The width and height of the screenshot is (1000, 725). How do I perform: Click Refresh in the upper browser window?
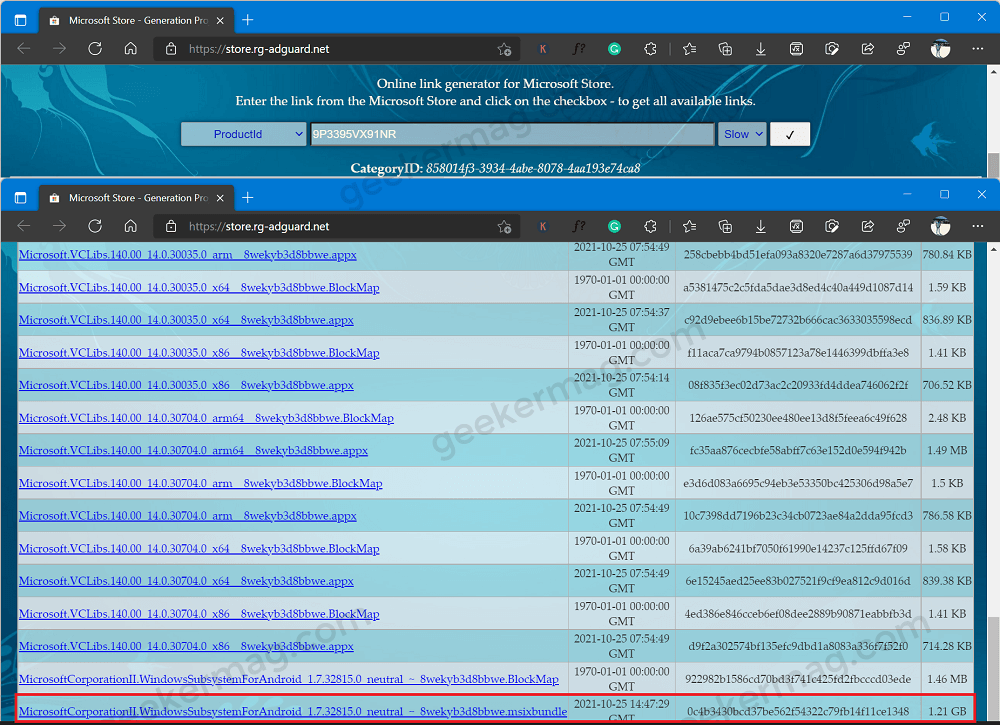click(95, 48)
